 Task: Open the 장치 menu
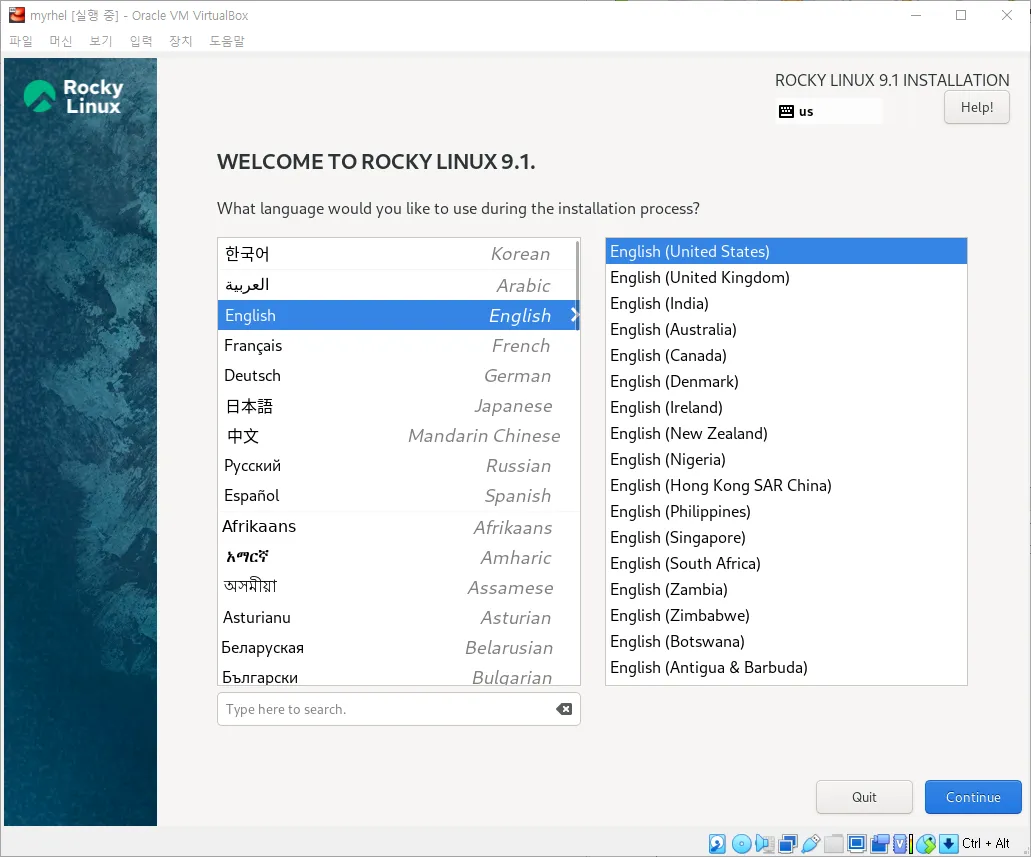coord(180,41)
